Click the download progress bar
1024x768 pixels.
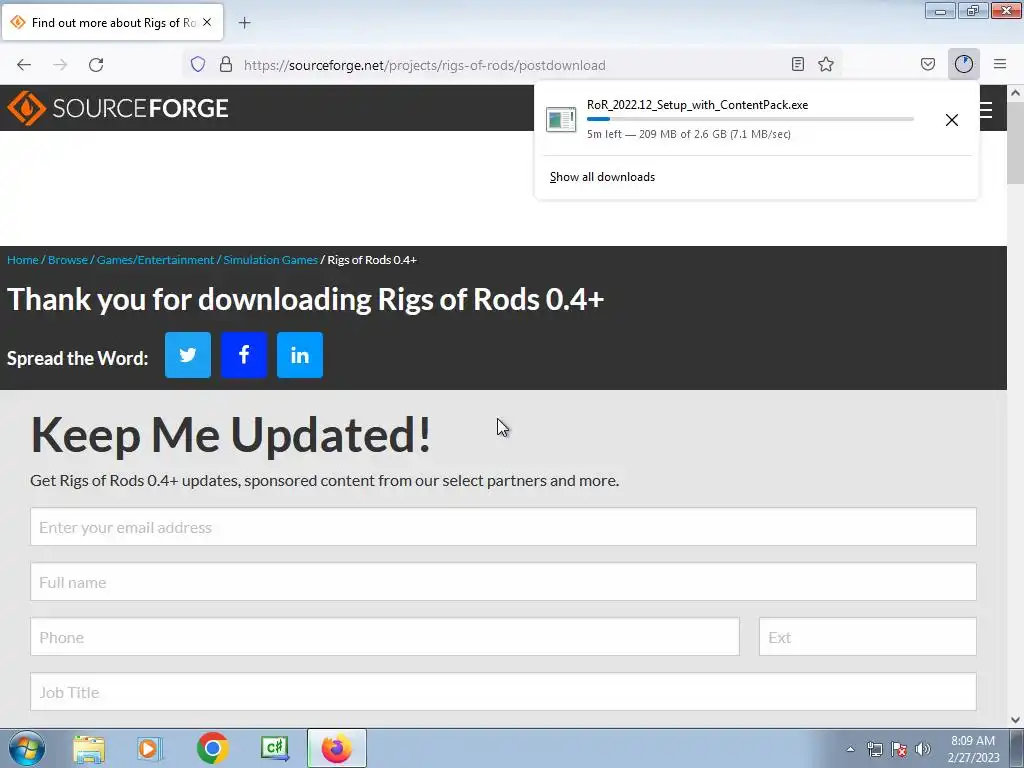click(x=750, y=119)
